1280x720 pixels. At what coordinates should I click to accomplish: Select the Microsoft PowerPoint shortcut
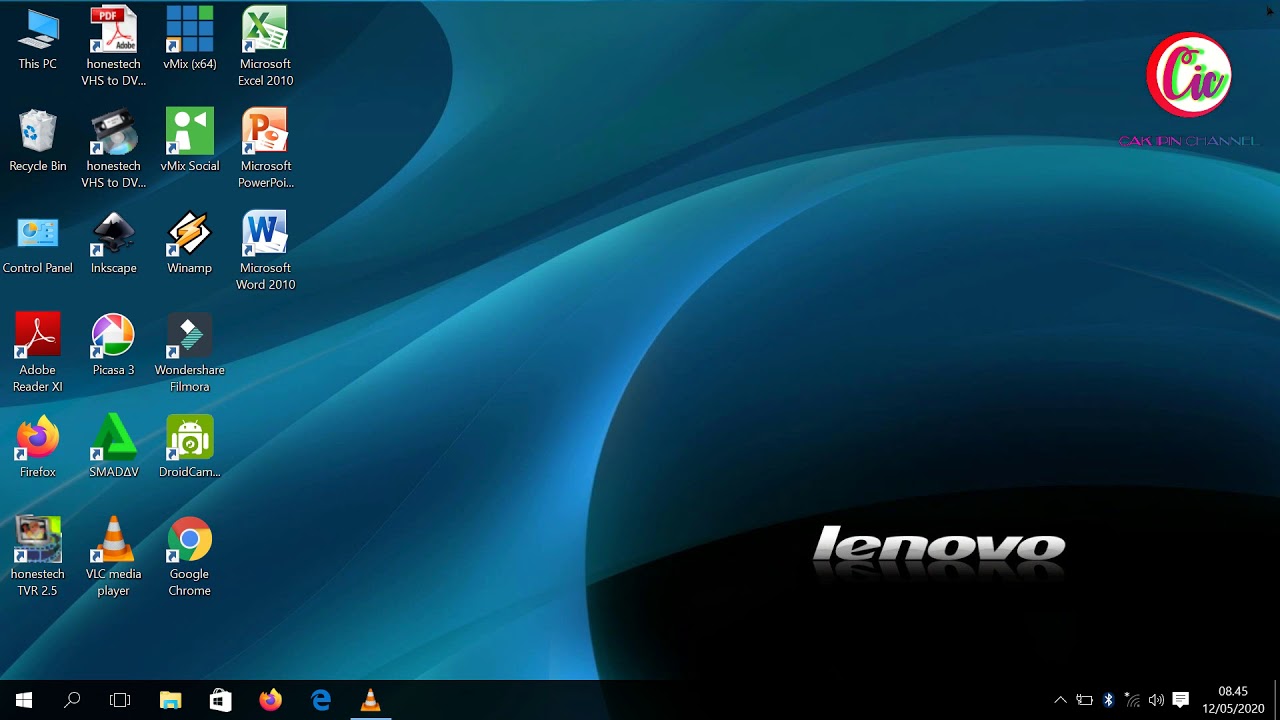pos(266,148)
